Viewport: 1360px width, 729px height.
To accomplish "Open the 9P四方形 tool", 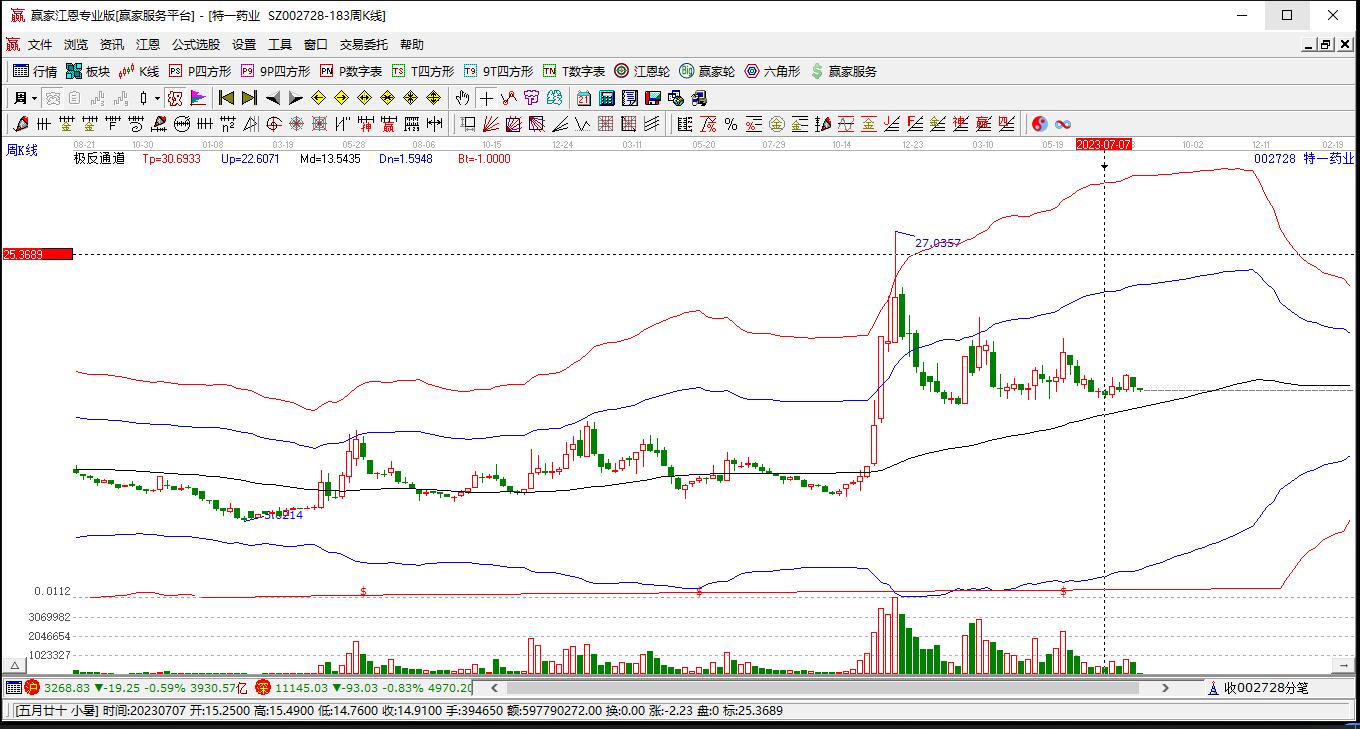I will (x=275, y=71).
